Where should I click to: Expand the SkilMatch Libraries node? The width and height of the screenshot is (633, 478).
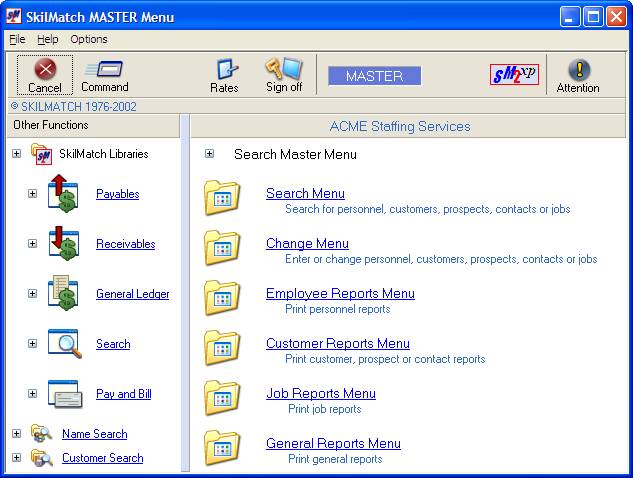[17, 154]
